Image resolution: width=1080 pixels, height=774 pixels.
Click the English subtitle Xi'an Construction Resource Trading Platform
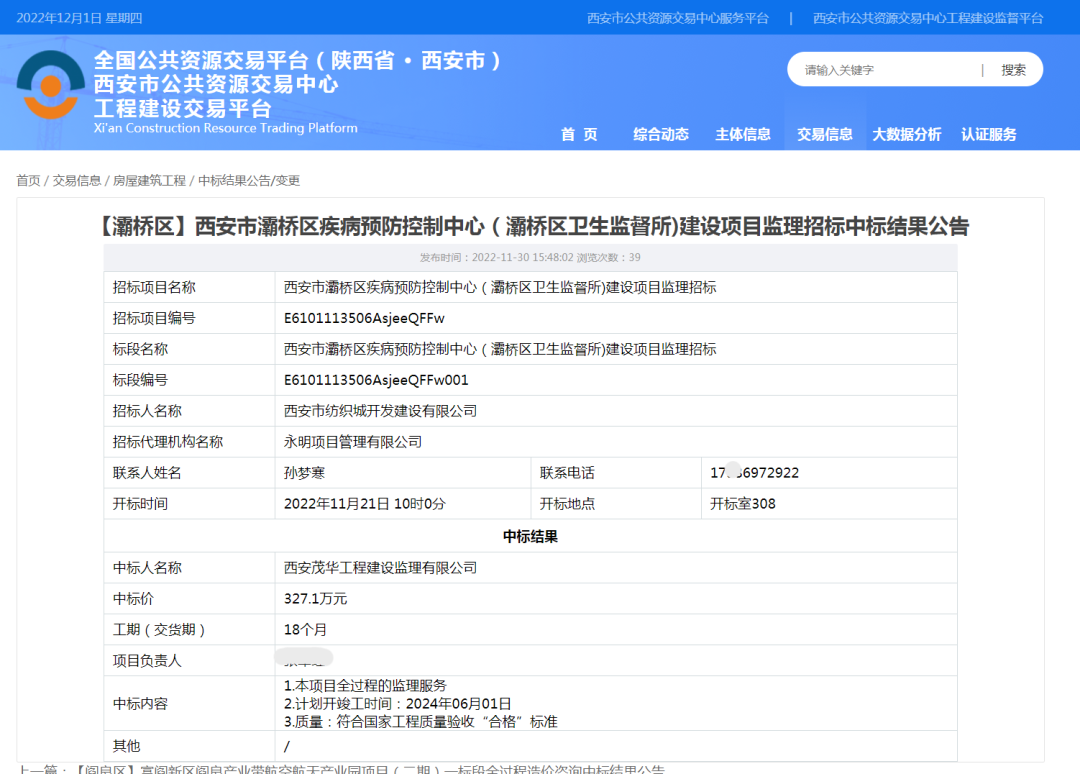coord(226,128)
